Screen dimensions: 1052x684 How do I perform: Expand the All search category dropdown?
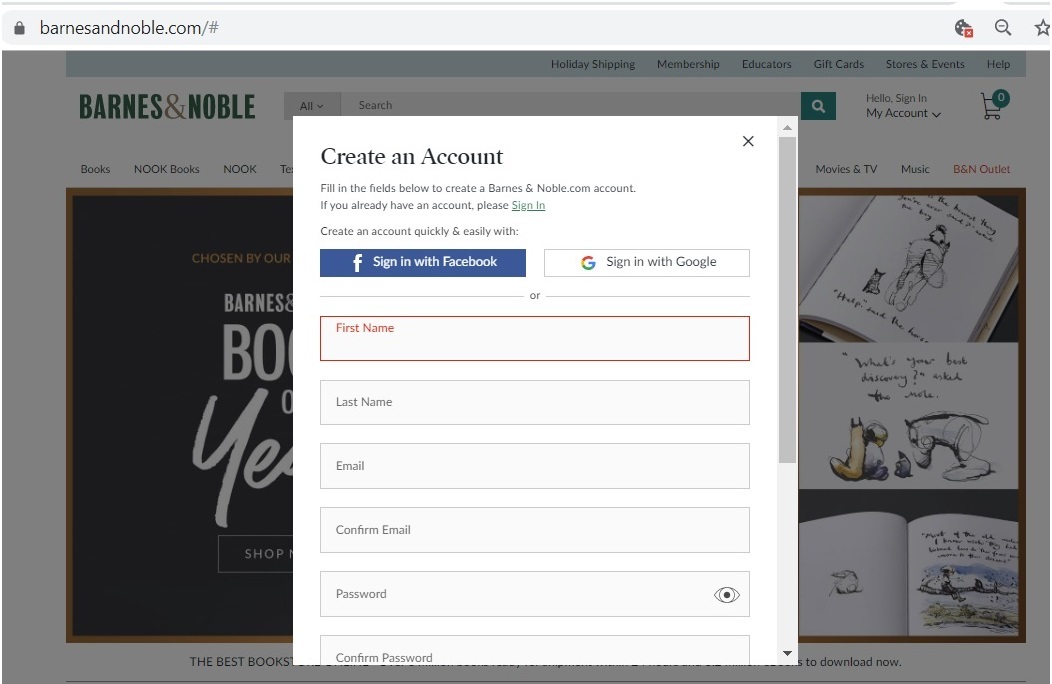click(x=311, y=106)
